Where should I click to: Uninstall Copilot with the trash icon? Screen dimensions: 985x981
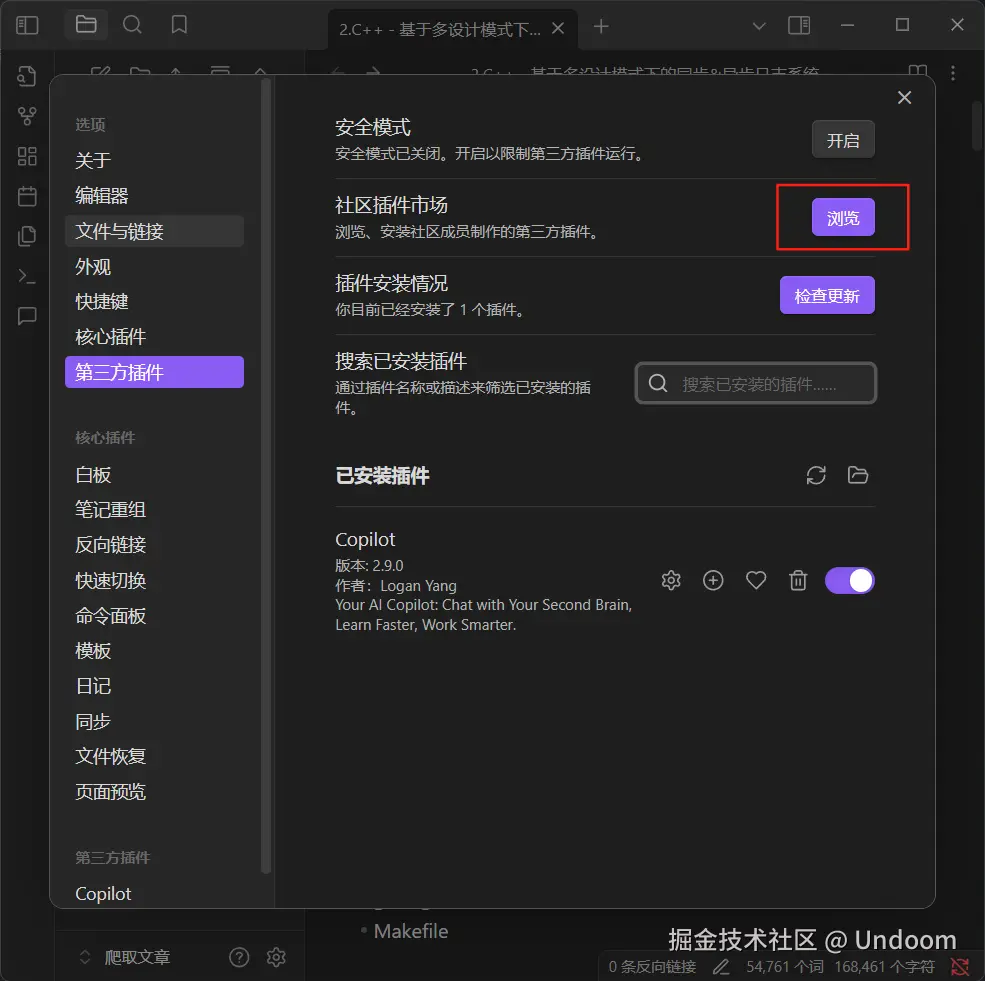(x=798, y=580)
